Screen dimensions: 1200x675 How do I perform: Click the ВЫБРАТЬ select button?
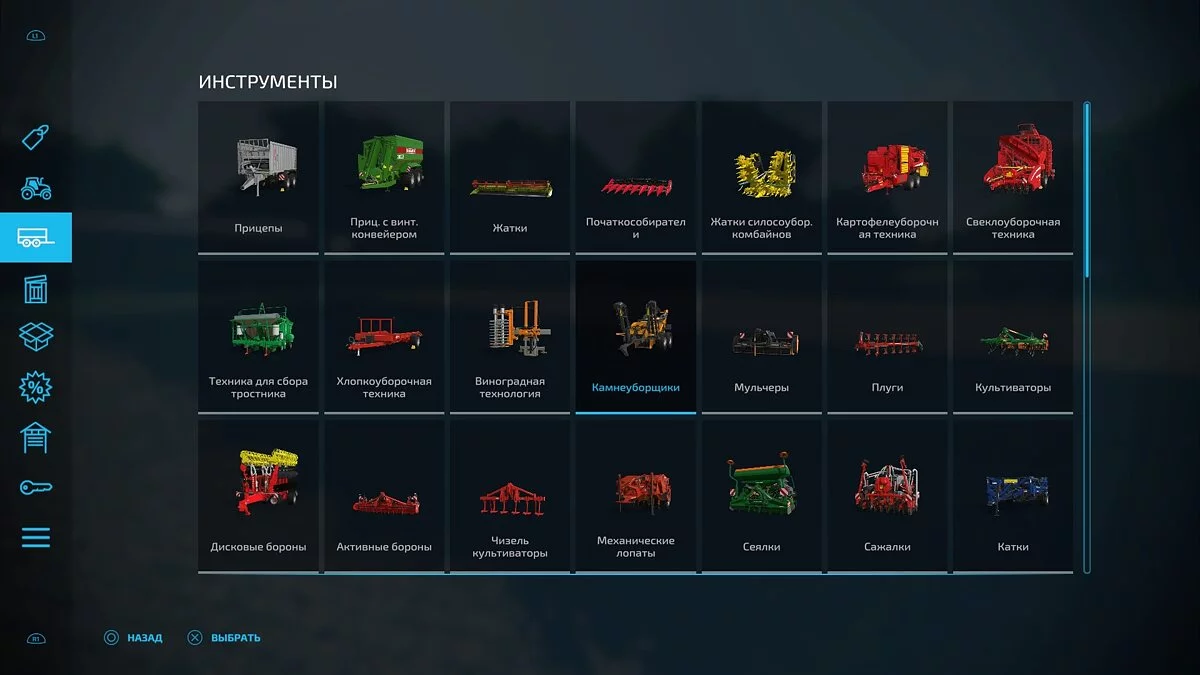[x=224, y=637]
